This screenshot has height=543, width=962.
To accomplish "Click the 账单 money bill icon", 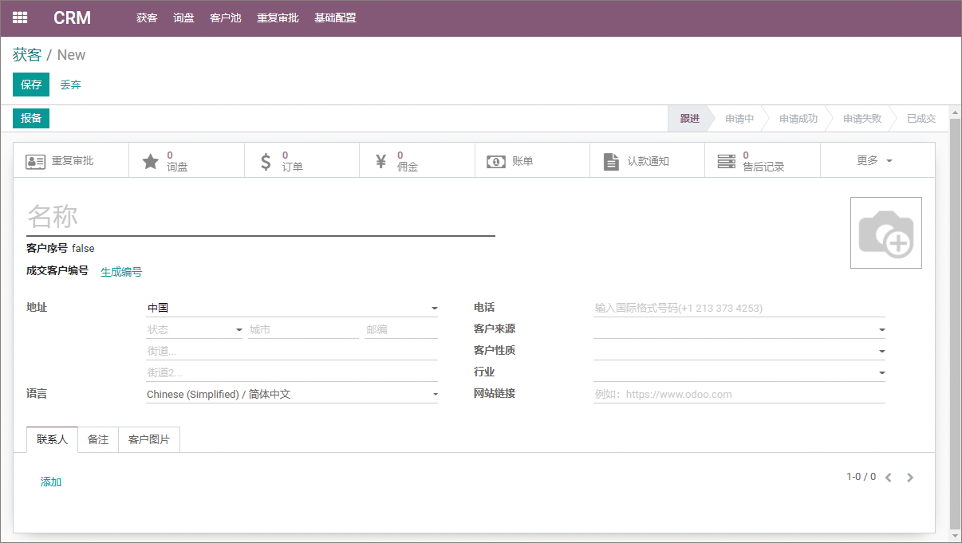I will pyautogui.click(x=496, y=161).
